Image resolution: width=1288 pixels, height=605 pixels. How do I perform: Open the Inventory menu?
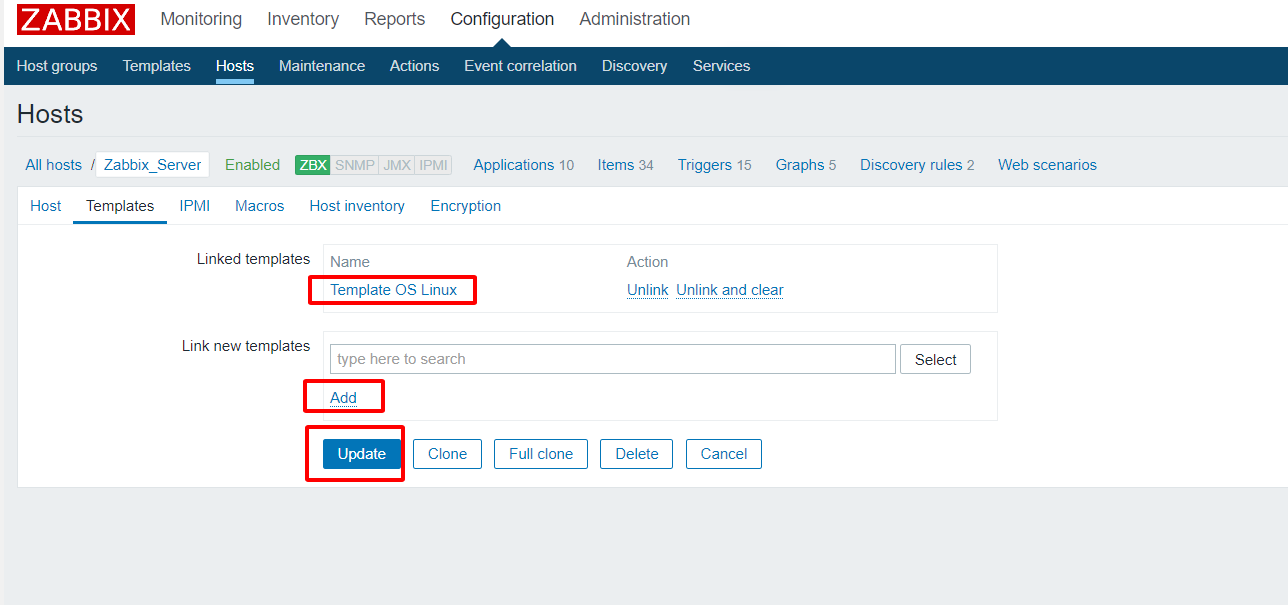(x=303, y=19)
